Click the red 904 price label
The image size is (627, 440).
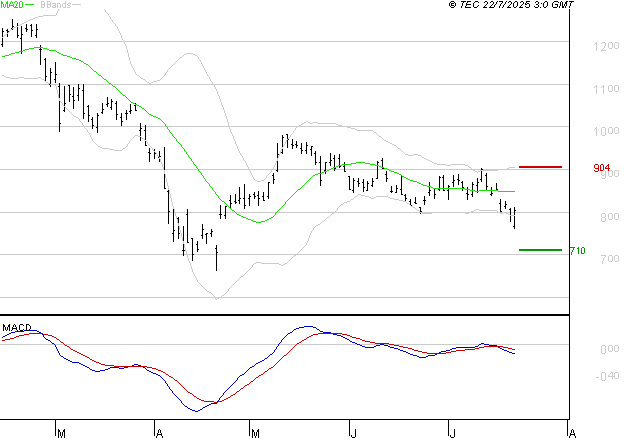click(x=602, y=168)
